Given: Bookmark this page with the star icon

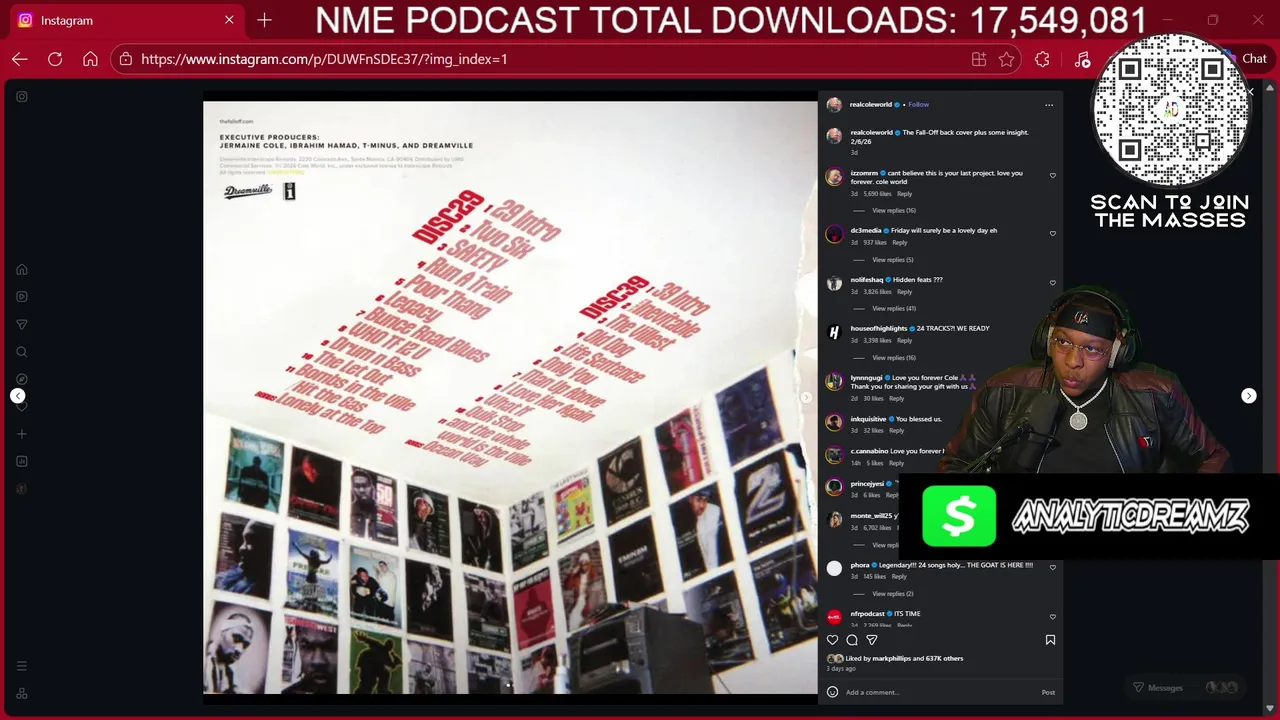Looking at the screenshot, I should [x=1006, y=59].
